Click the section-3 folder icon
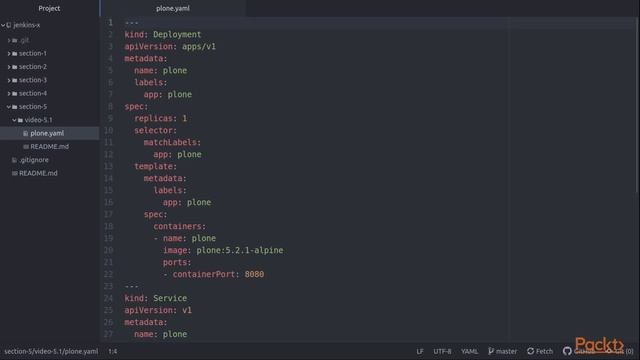Screen dimensions: 640x360 click(15, 80)
